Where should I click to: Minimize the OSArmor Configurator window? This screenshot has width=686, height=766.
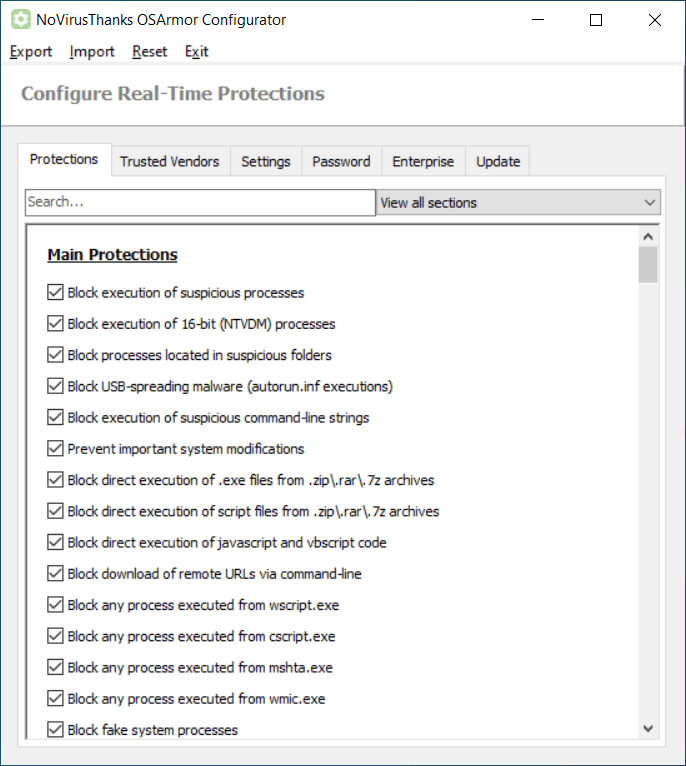point(537,20)
